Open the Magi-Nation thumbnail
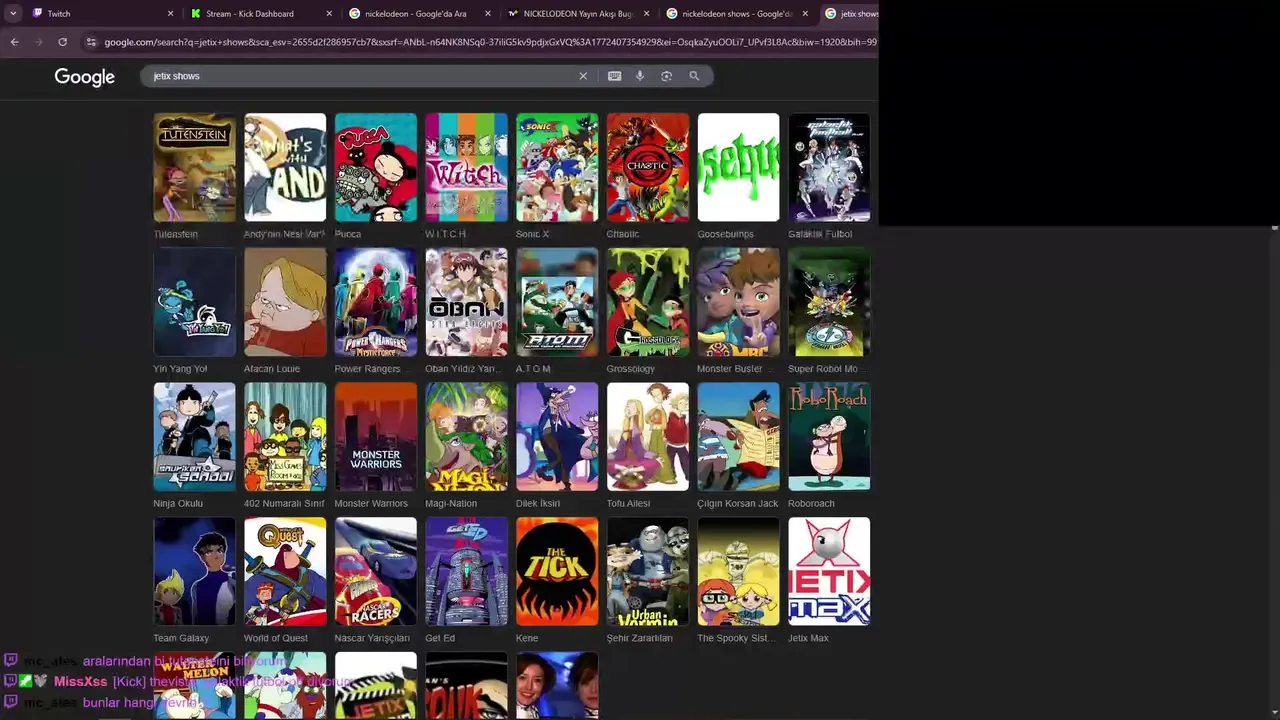1280x720 pixels. click(466, 436)
